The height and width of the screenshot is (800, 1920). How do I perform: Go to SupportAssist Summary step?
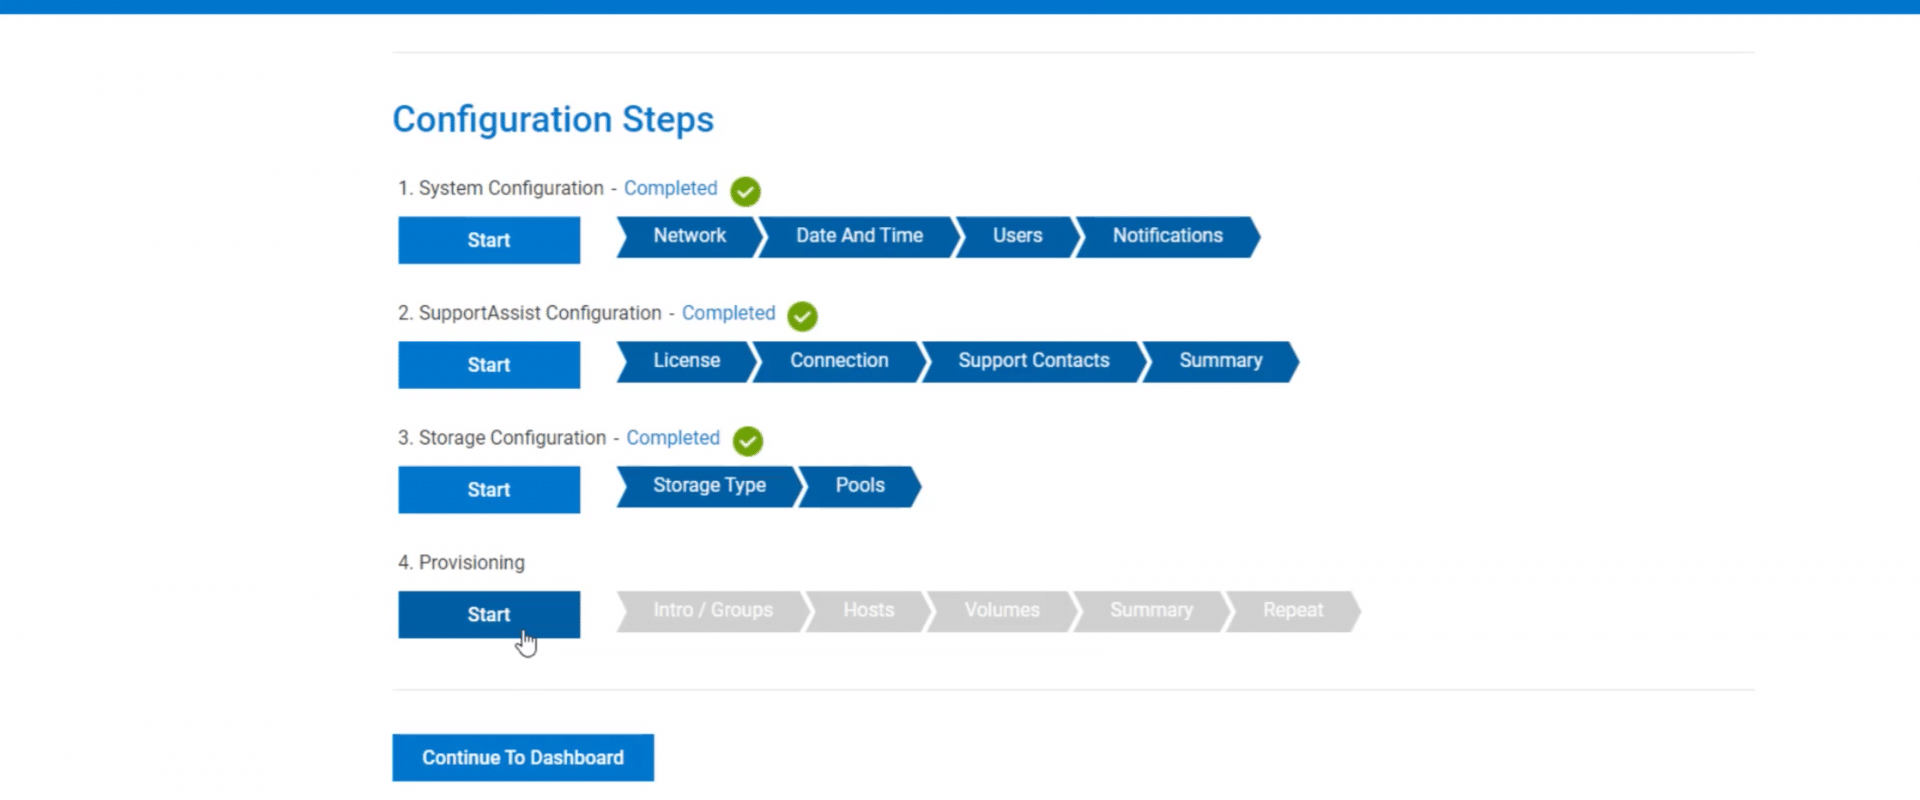[x=1220, y=361]
